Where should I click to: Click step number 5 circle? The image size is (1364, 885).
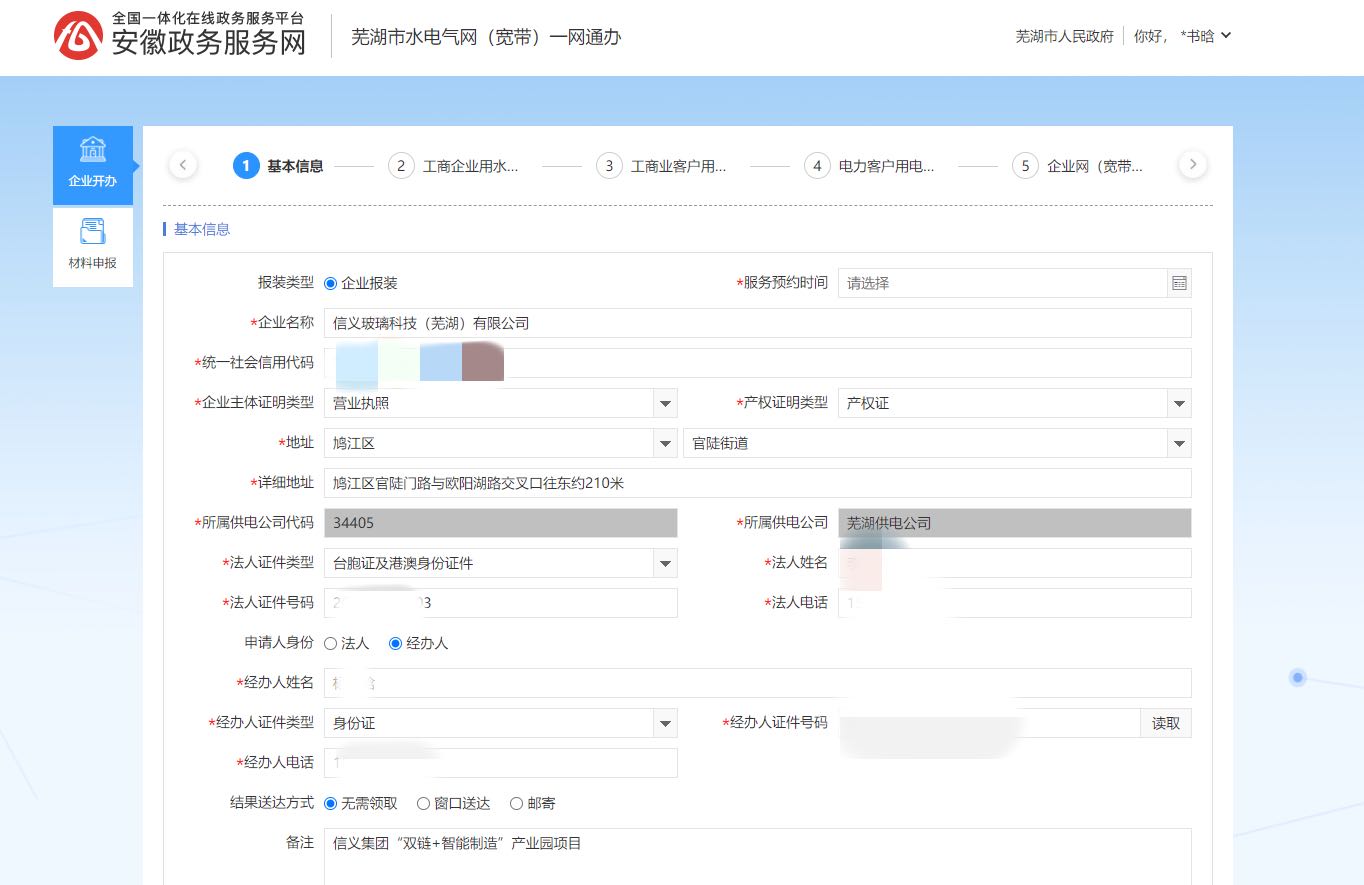pyautogui.click(x=1025, y=166)
